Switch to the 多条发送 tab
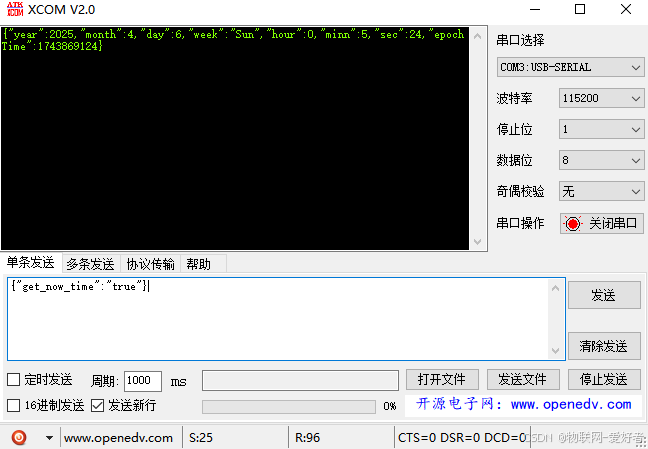Viewport: 648px width, 449px height. (91, 264)
